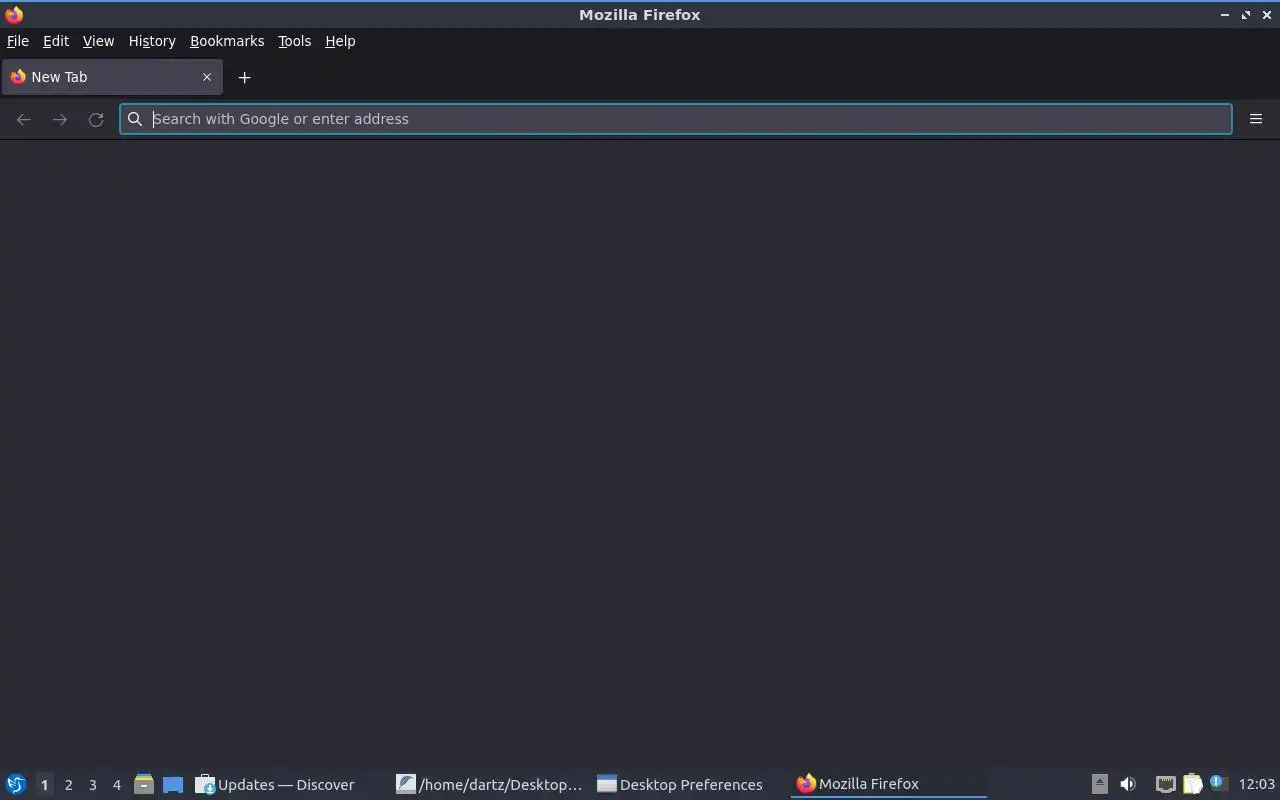Image resolution: width=1280 pixels, height=800 pixels.
Task: Click the Mozilla Firefox taskbar entry
Action: (x=888, y=784)
